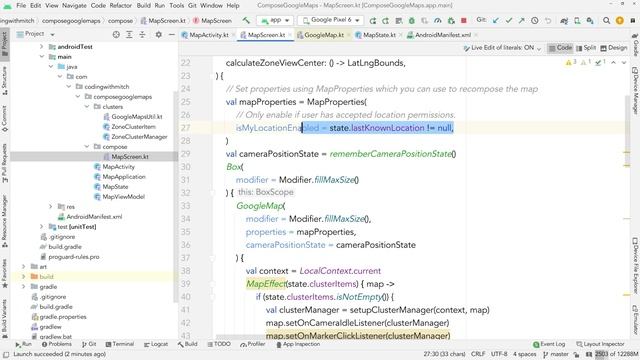The image size is (640, 360).
Task: Click the Expand All icon in Project panel
Action: coord(129,35)
